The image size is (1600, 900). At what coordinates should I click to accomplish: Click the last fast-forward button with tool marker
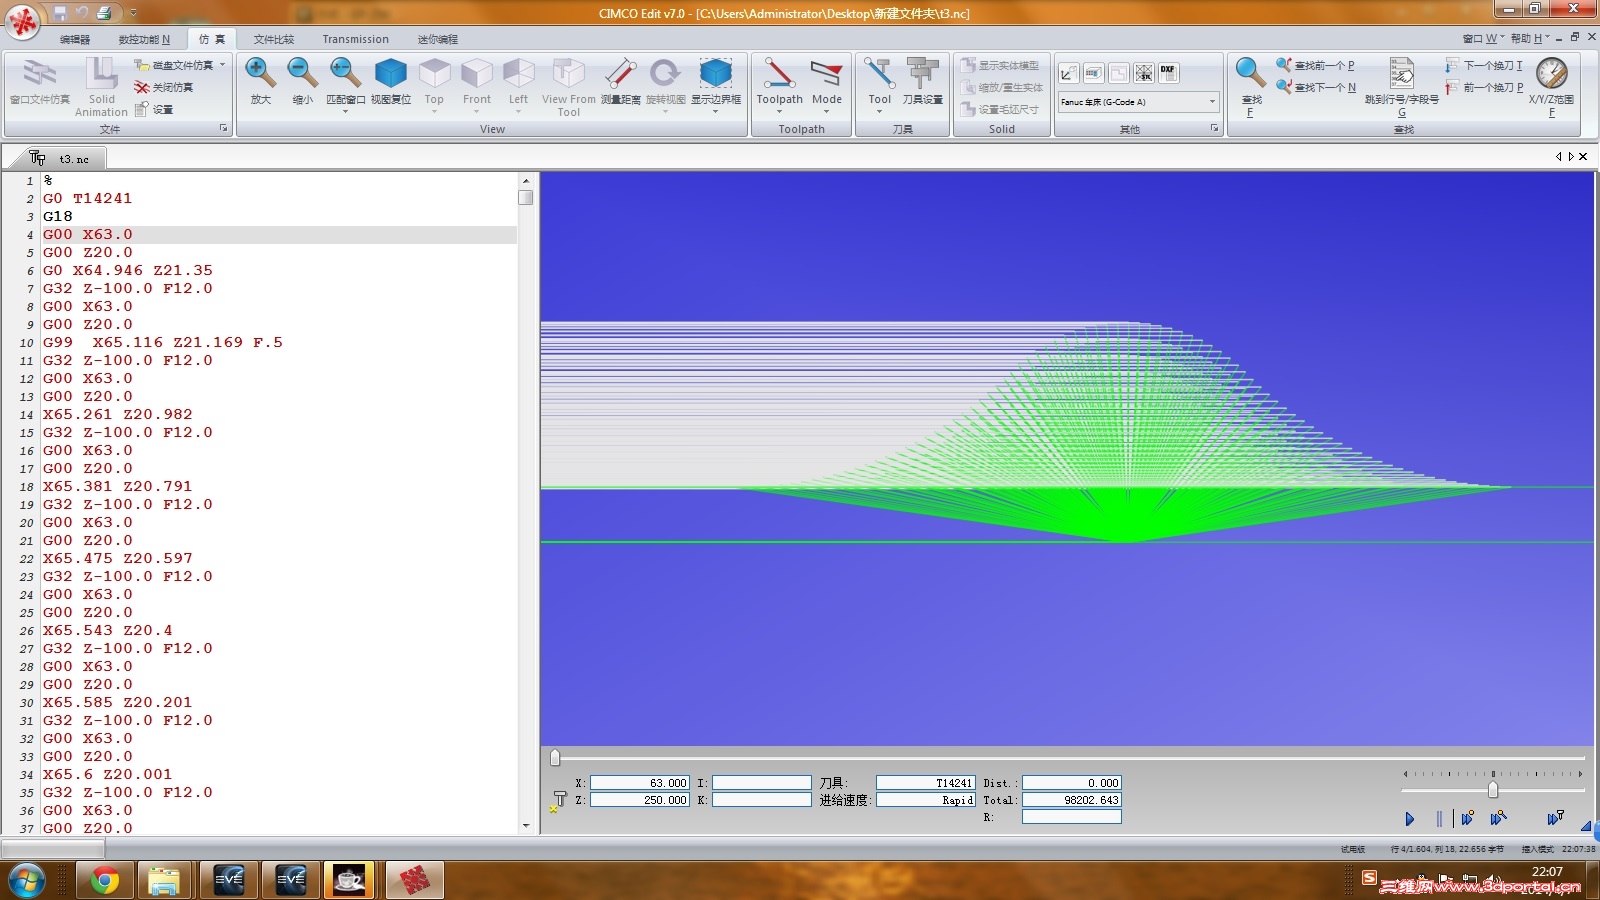[1555, 819]
